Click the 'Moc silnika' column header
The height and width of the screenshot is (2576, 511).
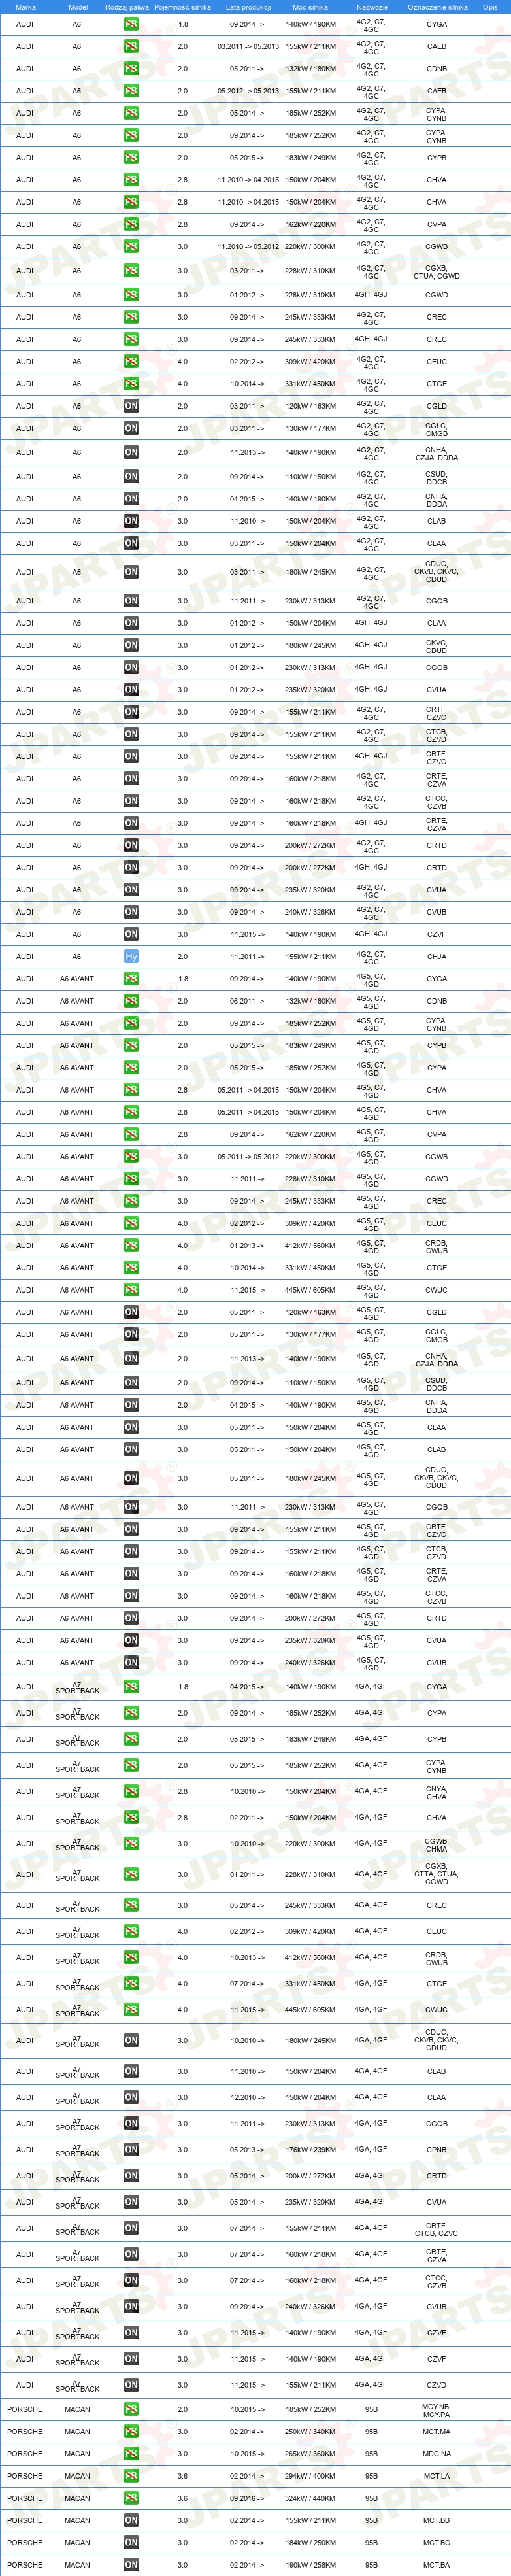click(310, 7)
